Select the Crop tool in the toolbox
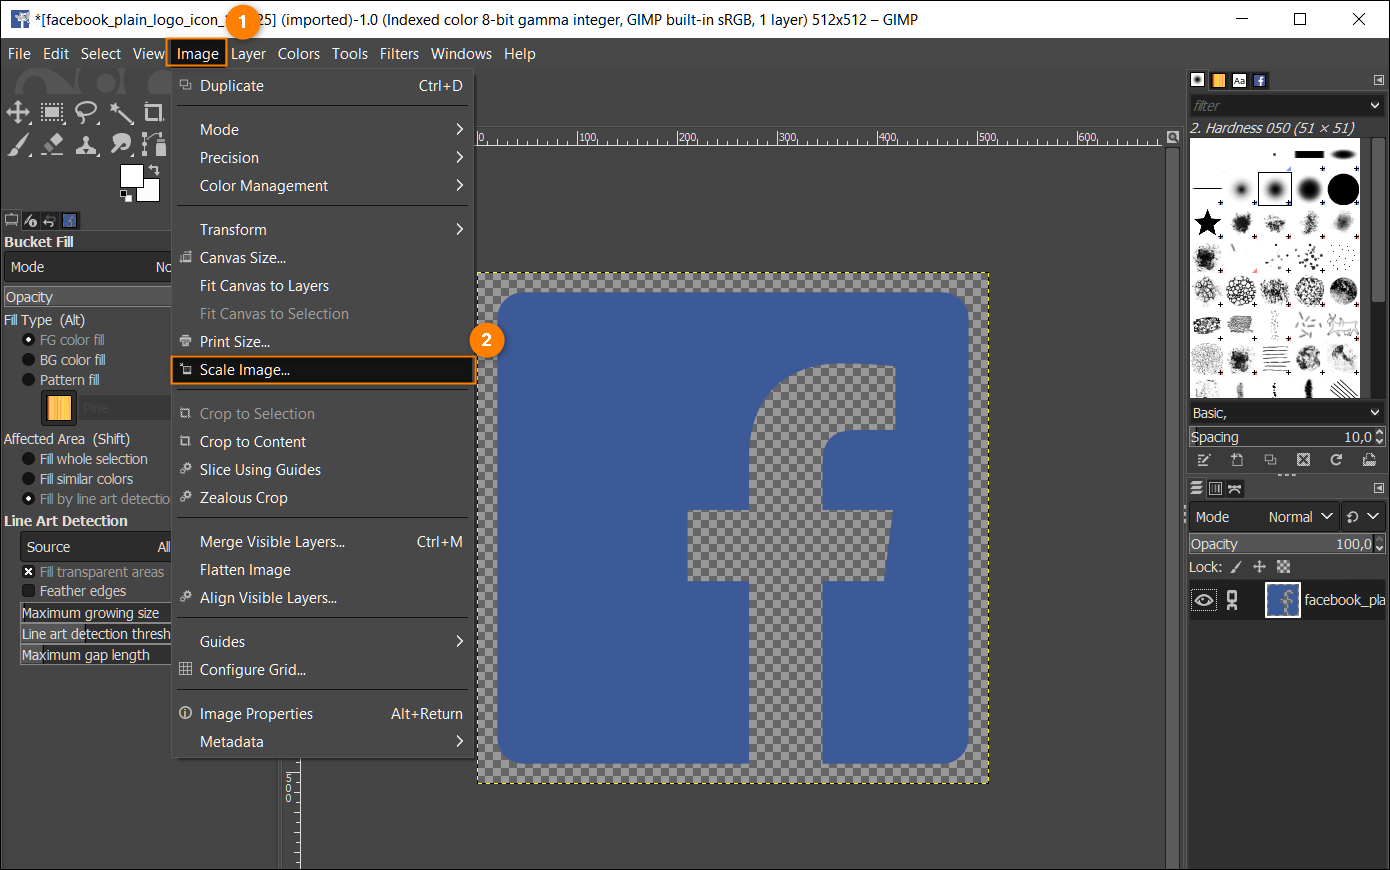Screen dimensions: 1390x870 [x=154, y=112]
